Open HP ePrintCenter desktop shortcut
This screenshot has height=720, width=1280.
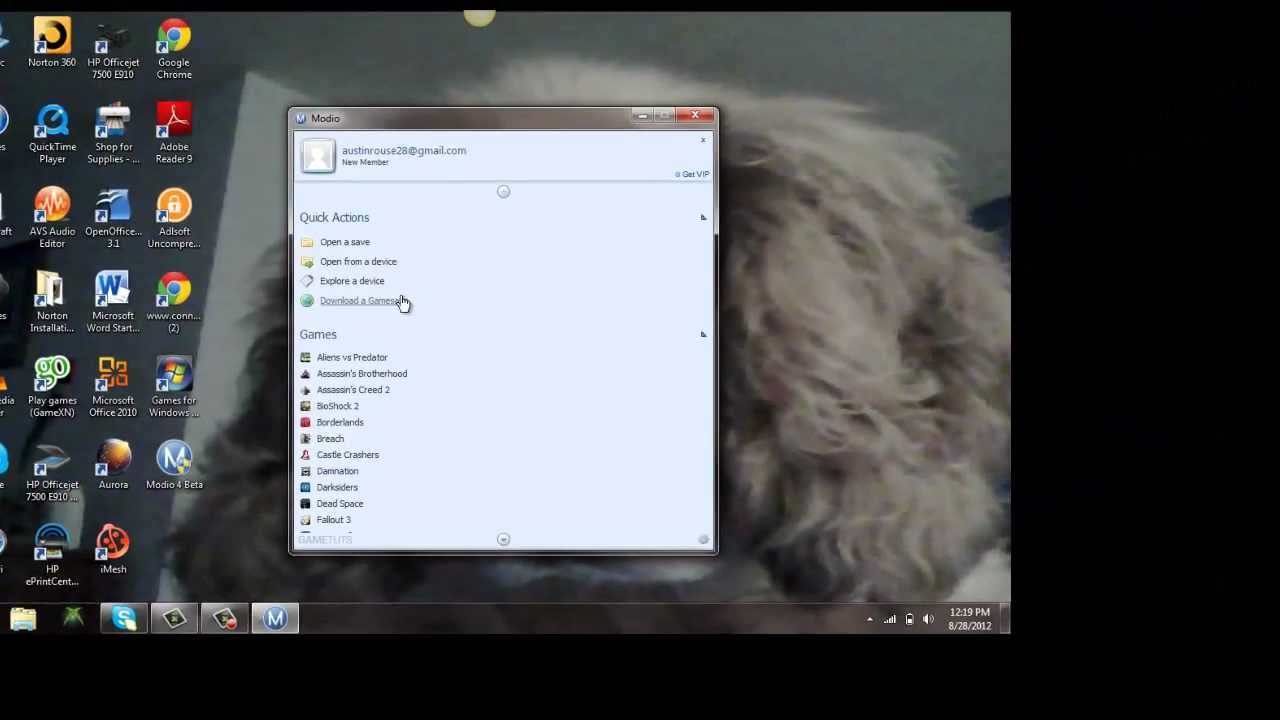[x=52, y=556]
